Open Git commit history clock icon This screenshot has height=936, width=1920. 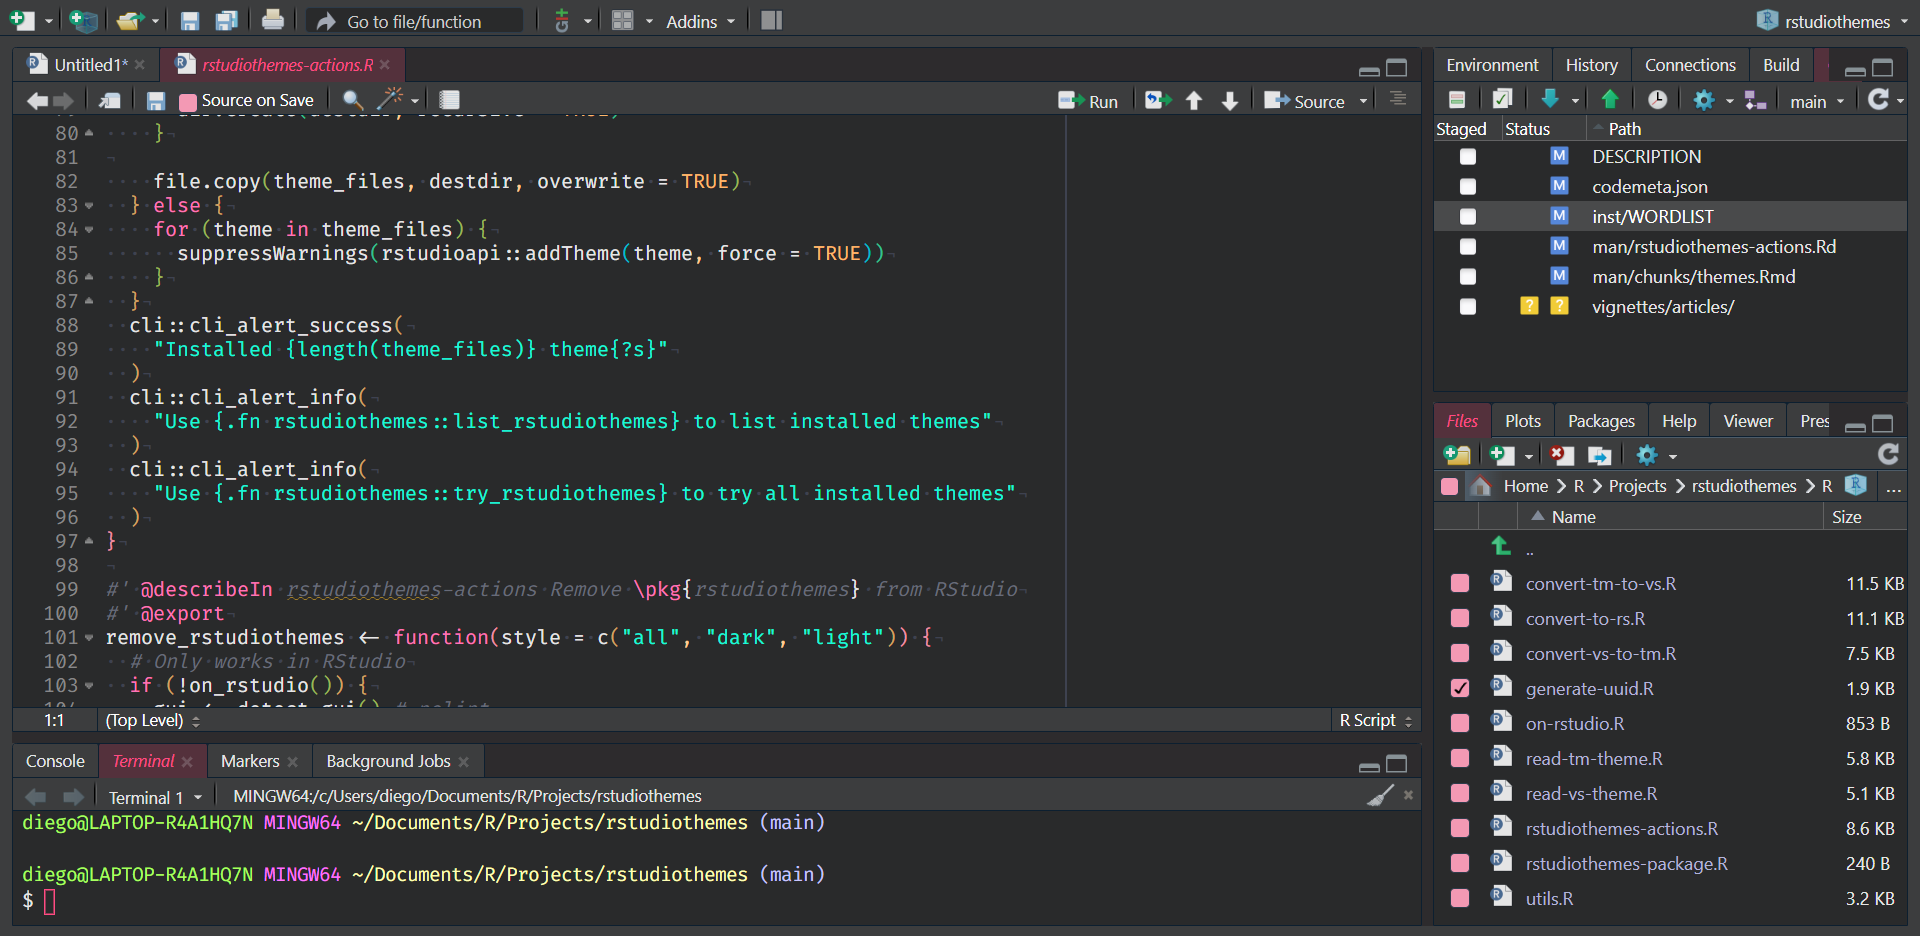click(x=1657, y=99)
